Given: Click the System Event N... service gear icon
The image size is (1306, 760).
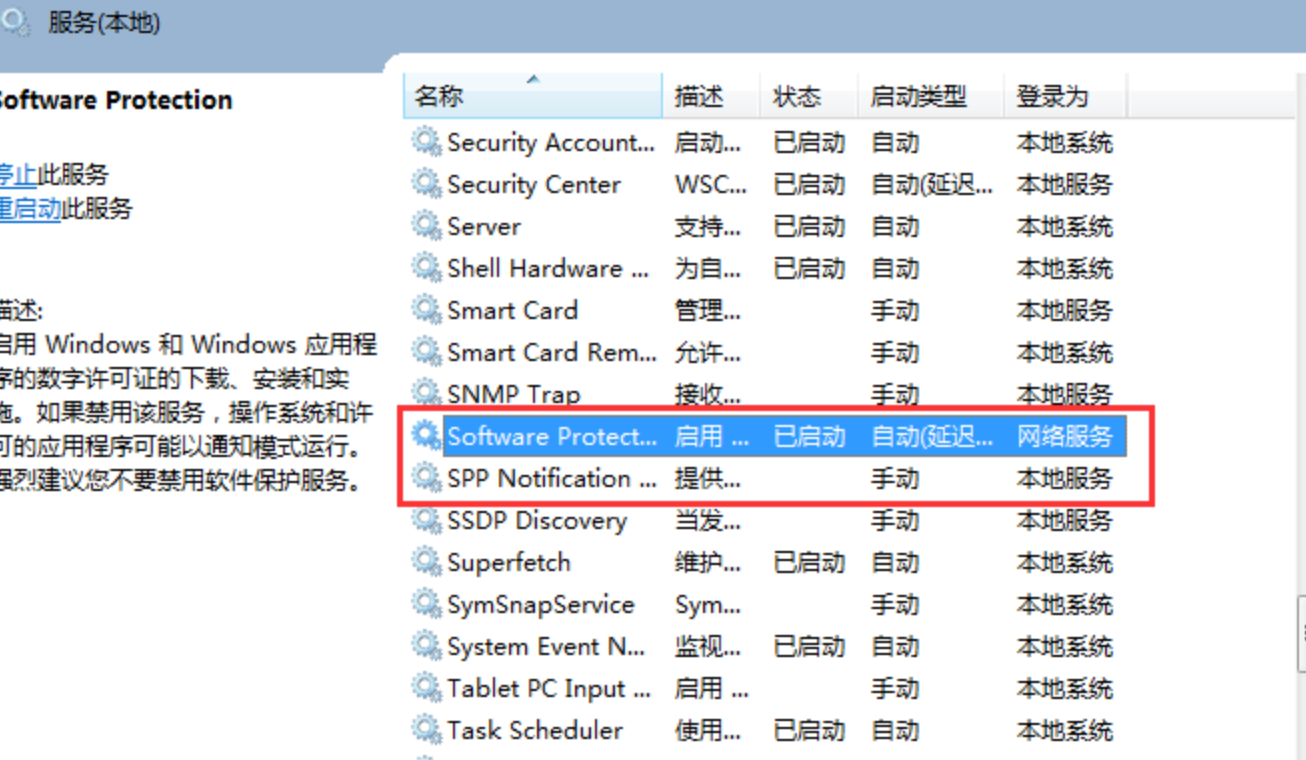Looking at the screenshot, I should pos(427,646).
